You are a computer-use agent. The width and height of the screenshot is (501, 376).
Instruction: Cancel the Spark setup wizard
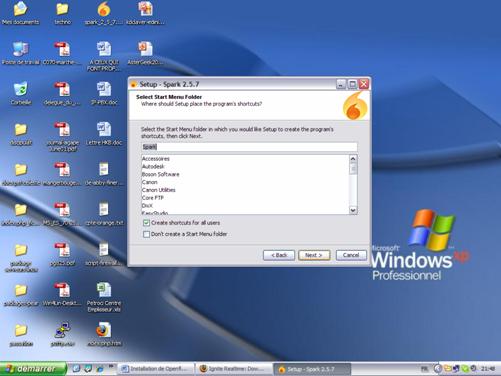[351, 255]
